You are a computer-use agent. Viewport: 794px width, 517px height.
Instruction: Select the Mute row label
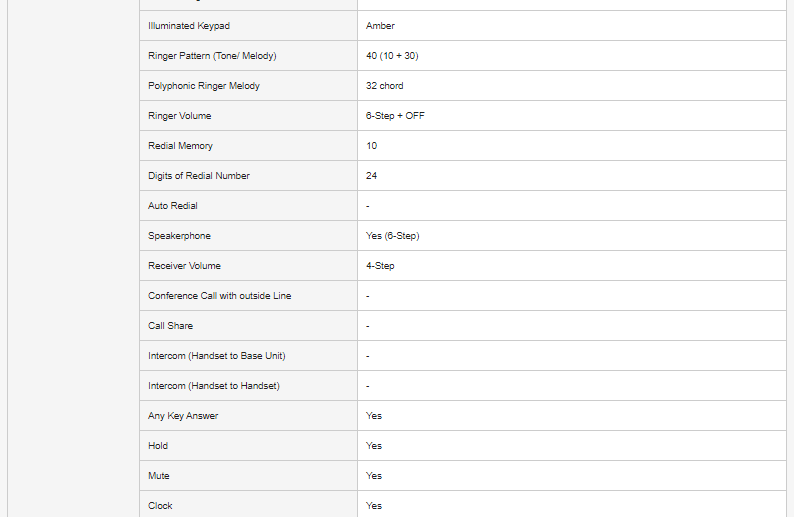pos(159,476)
